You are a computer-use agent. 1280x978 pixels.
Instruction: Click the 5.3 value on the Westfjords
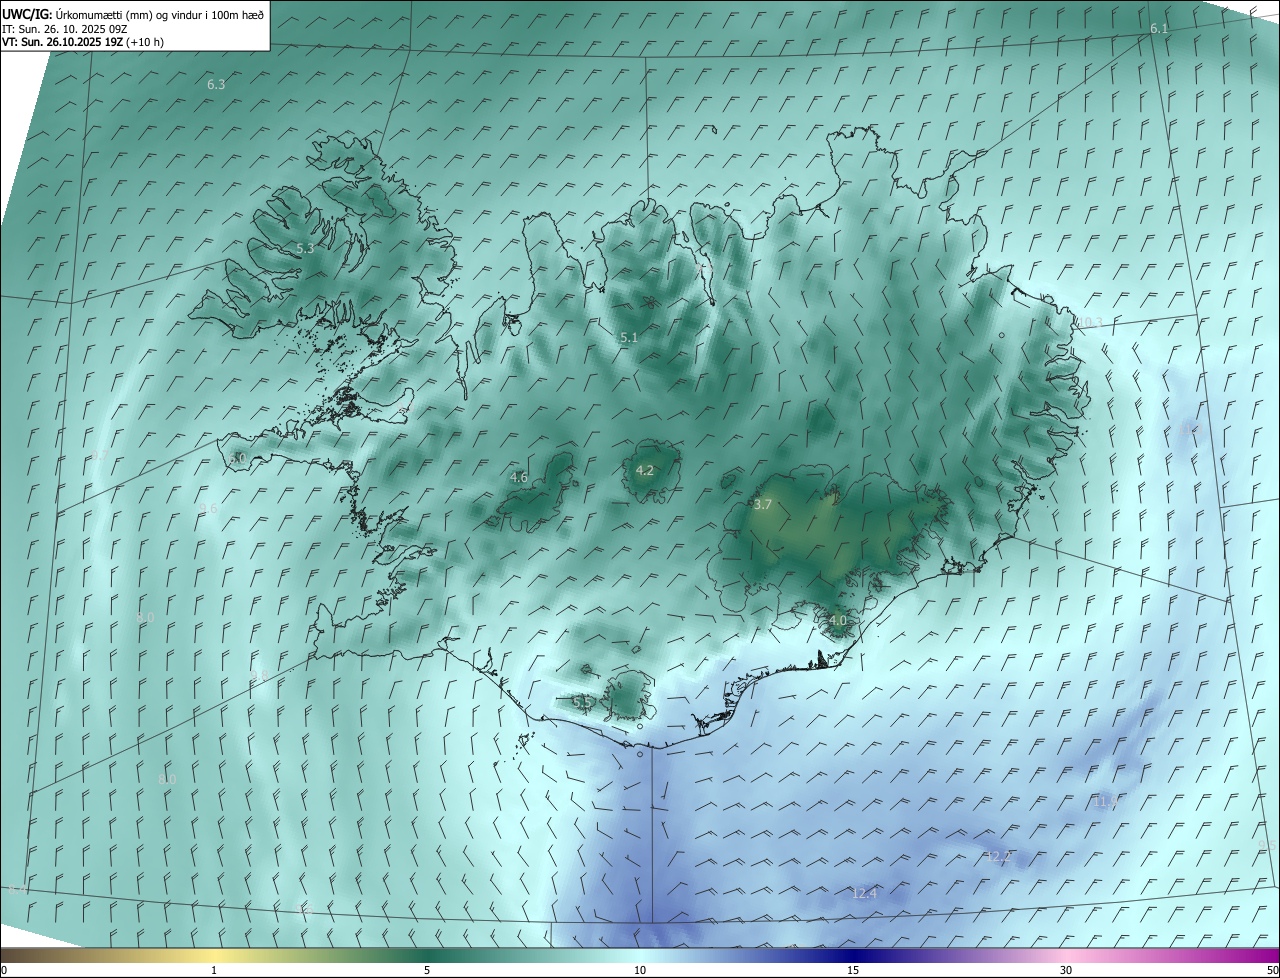coord(305,249)
